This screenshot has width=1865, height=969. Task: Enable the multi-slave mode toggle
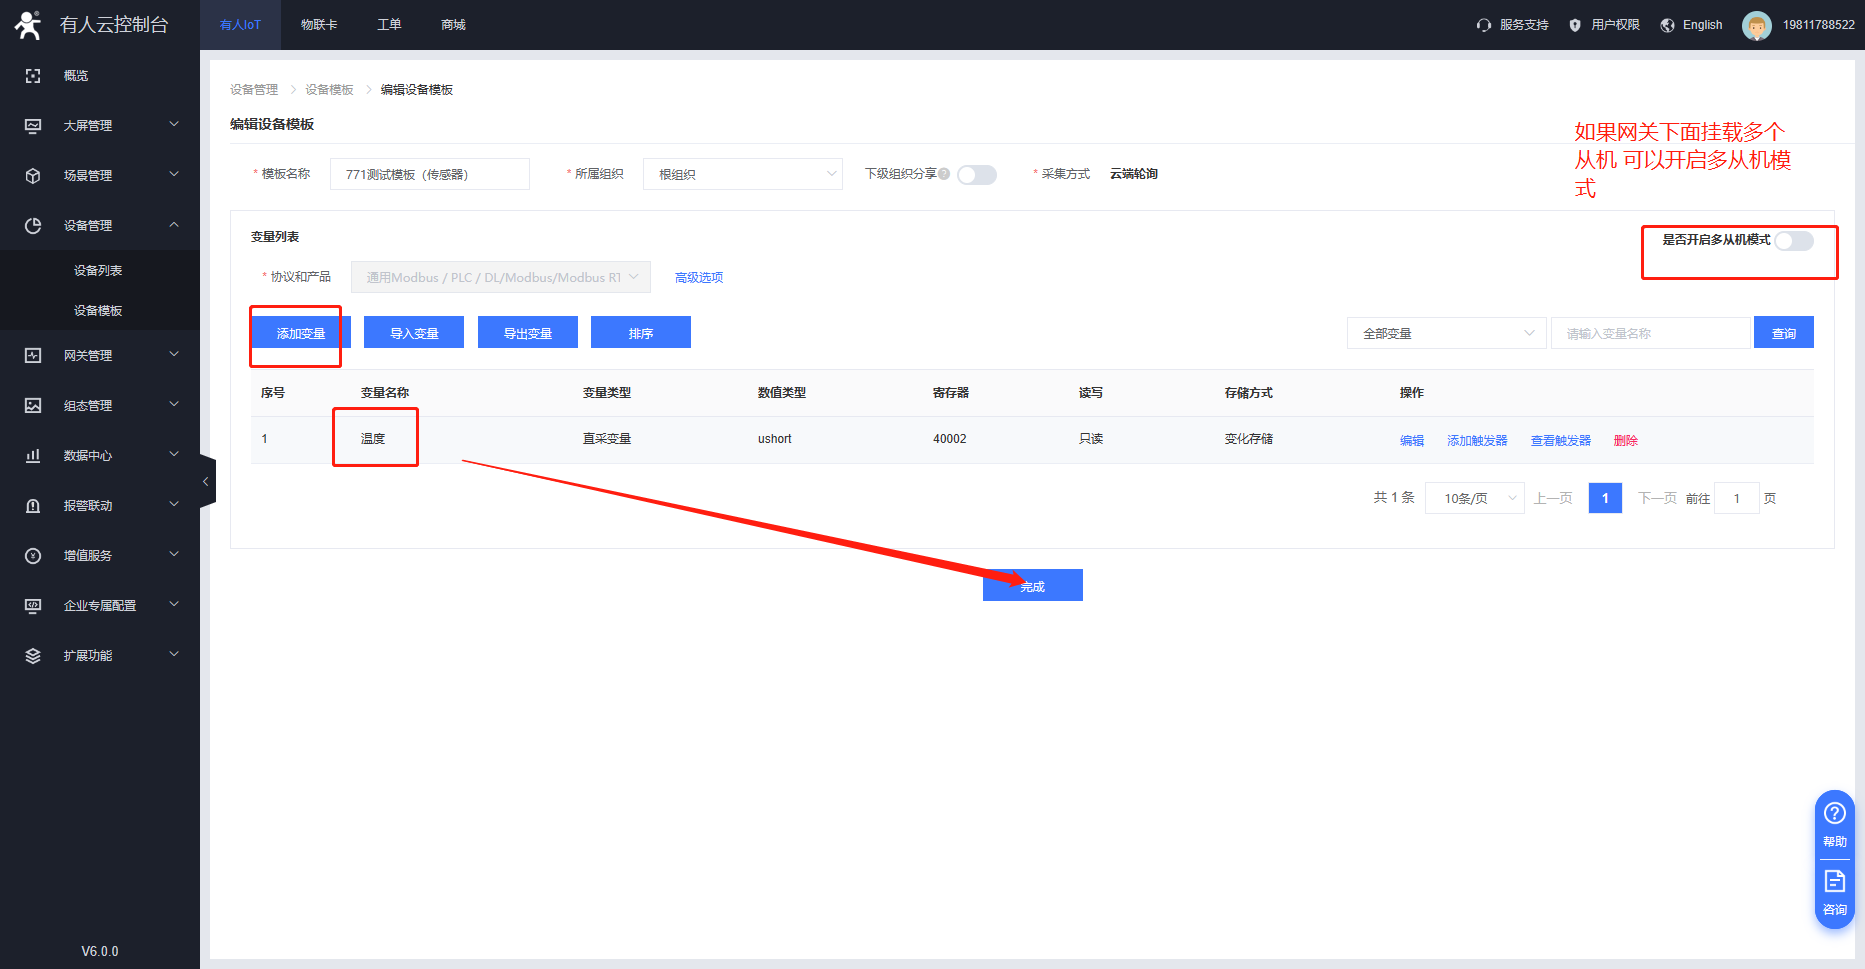pos(1793,240)
